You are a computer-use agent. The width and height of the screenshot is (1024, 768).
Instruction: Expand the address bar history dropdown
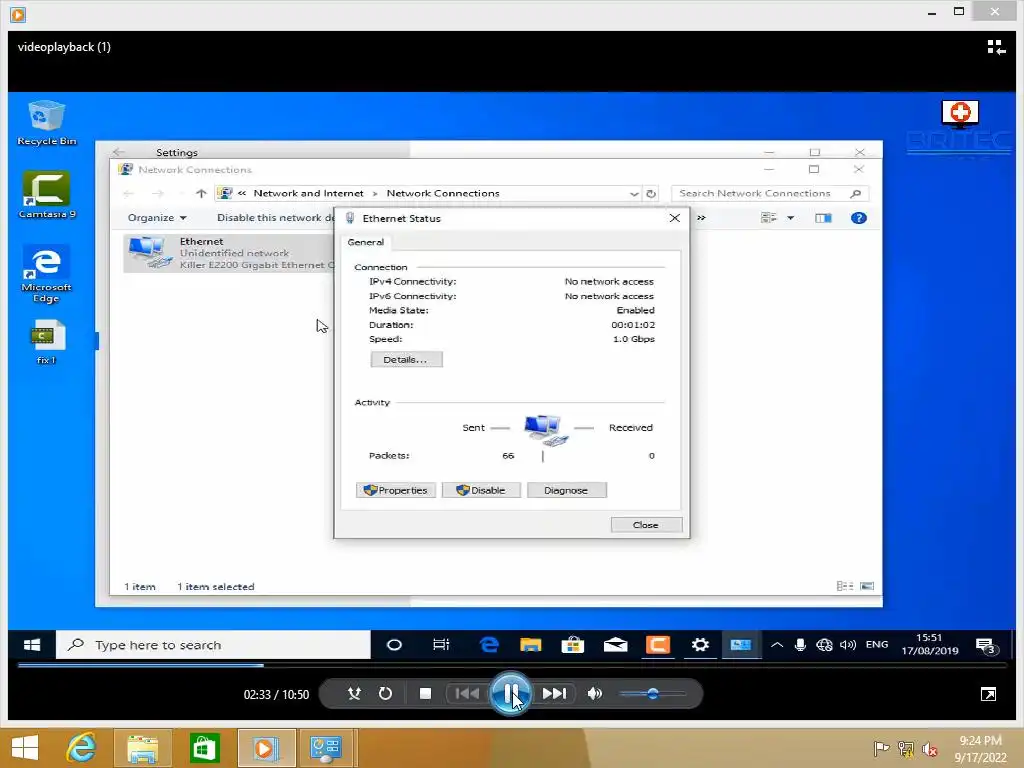click(633, 194)
